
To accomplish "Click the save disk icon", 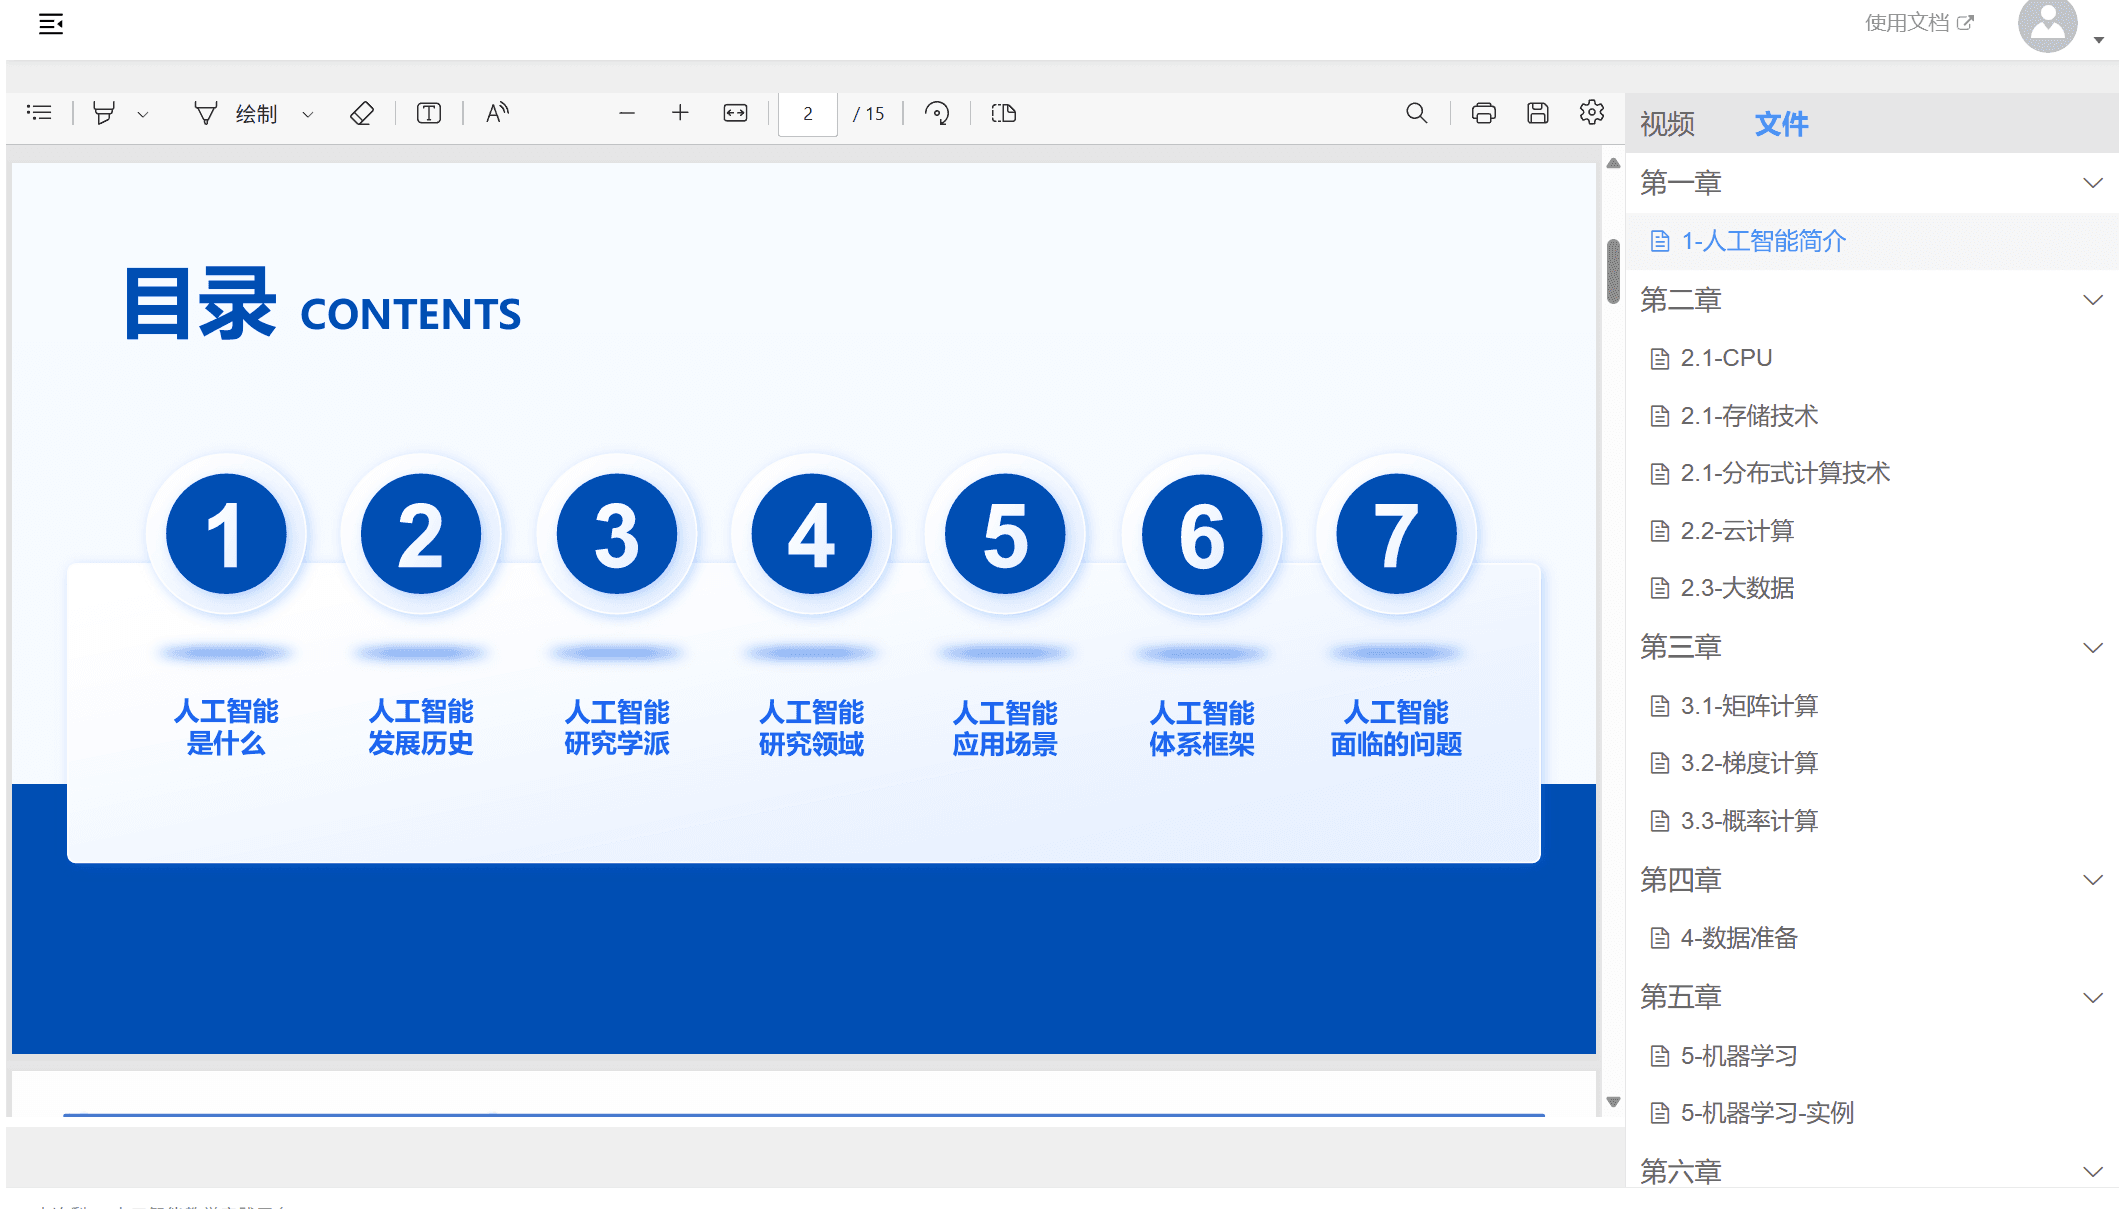I will (1538, 113).
